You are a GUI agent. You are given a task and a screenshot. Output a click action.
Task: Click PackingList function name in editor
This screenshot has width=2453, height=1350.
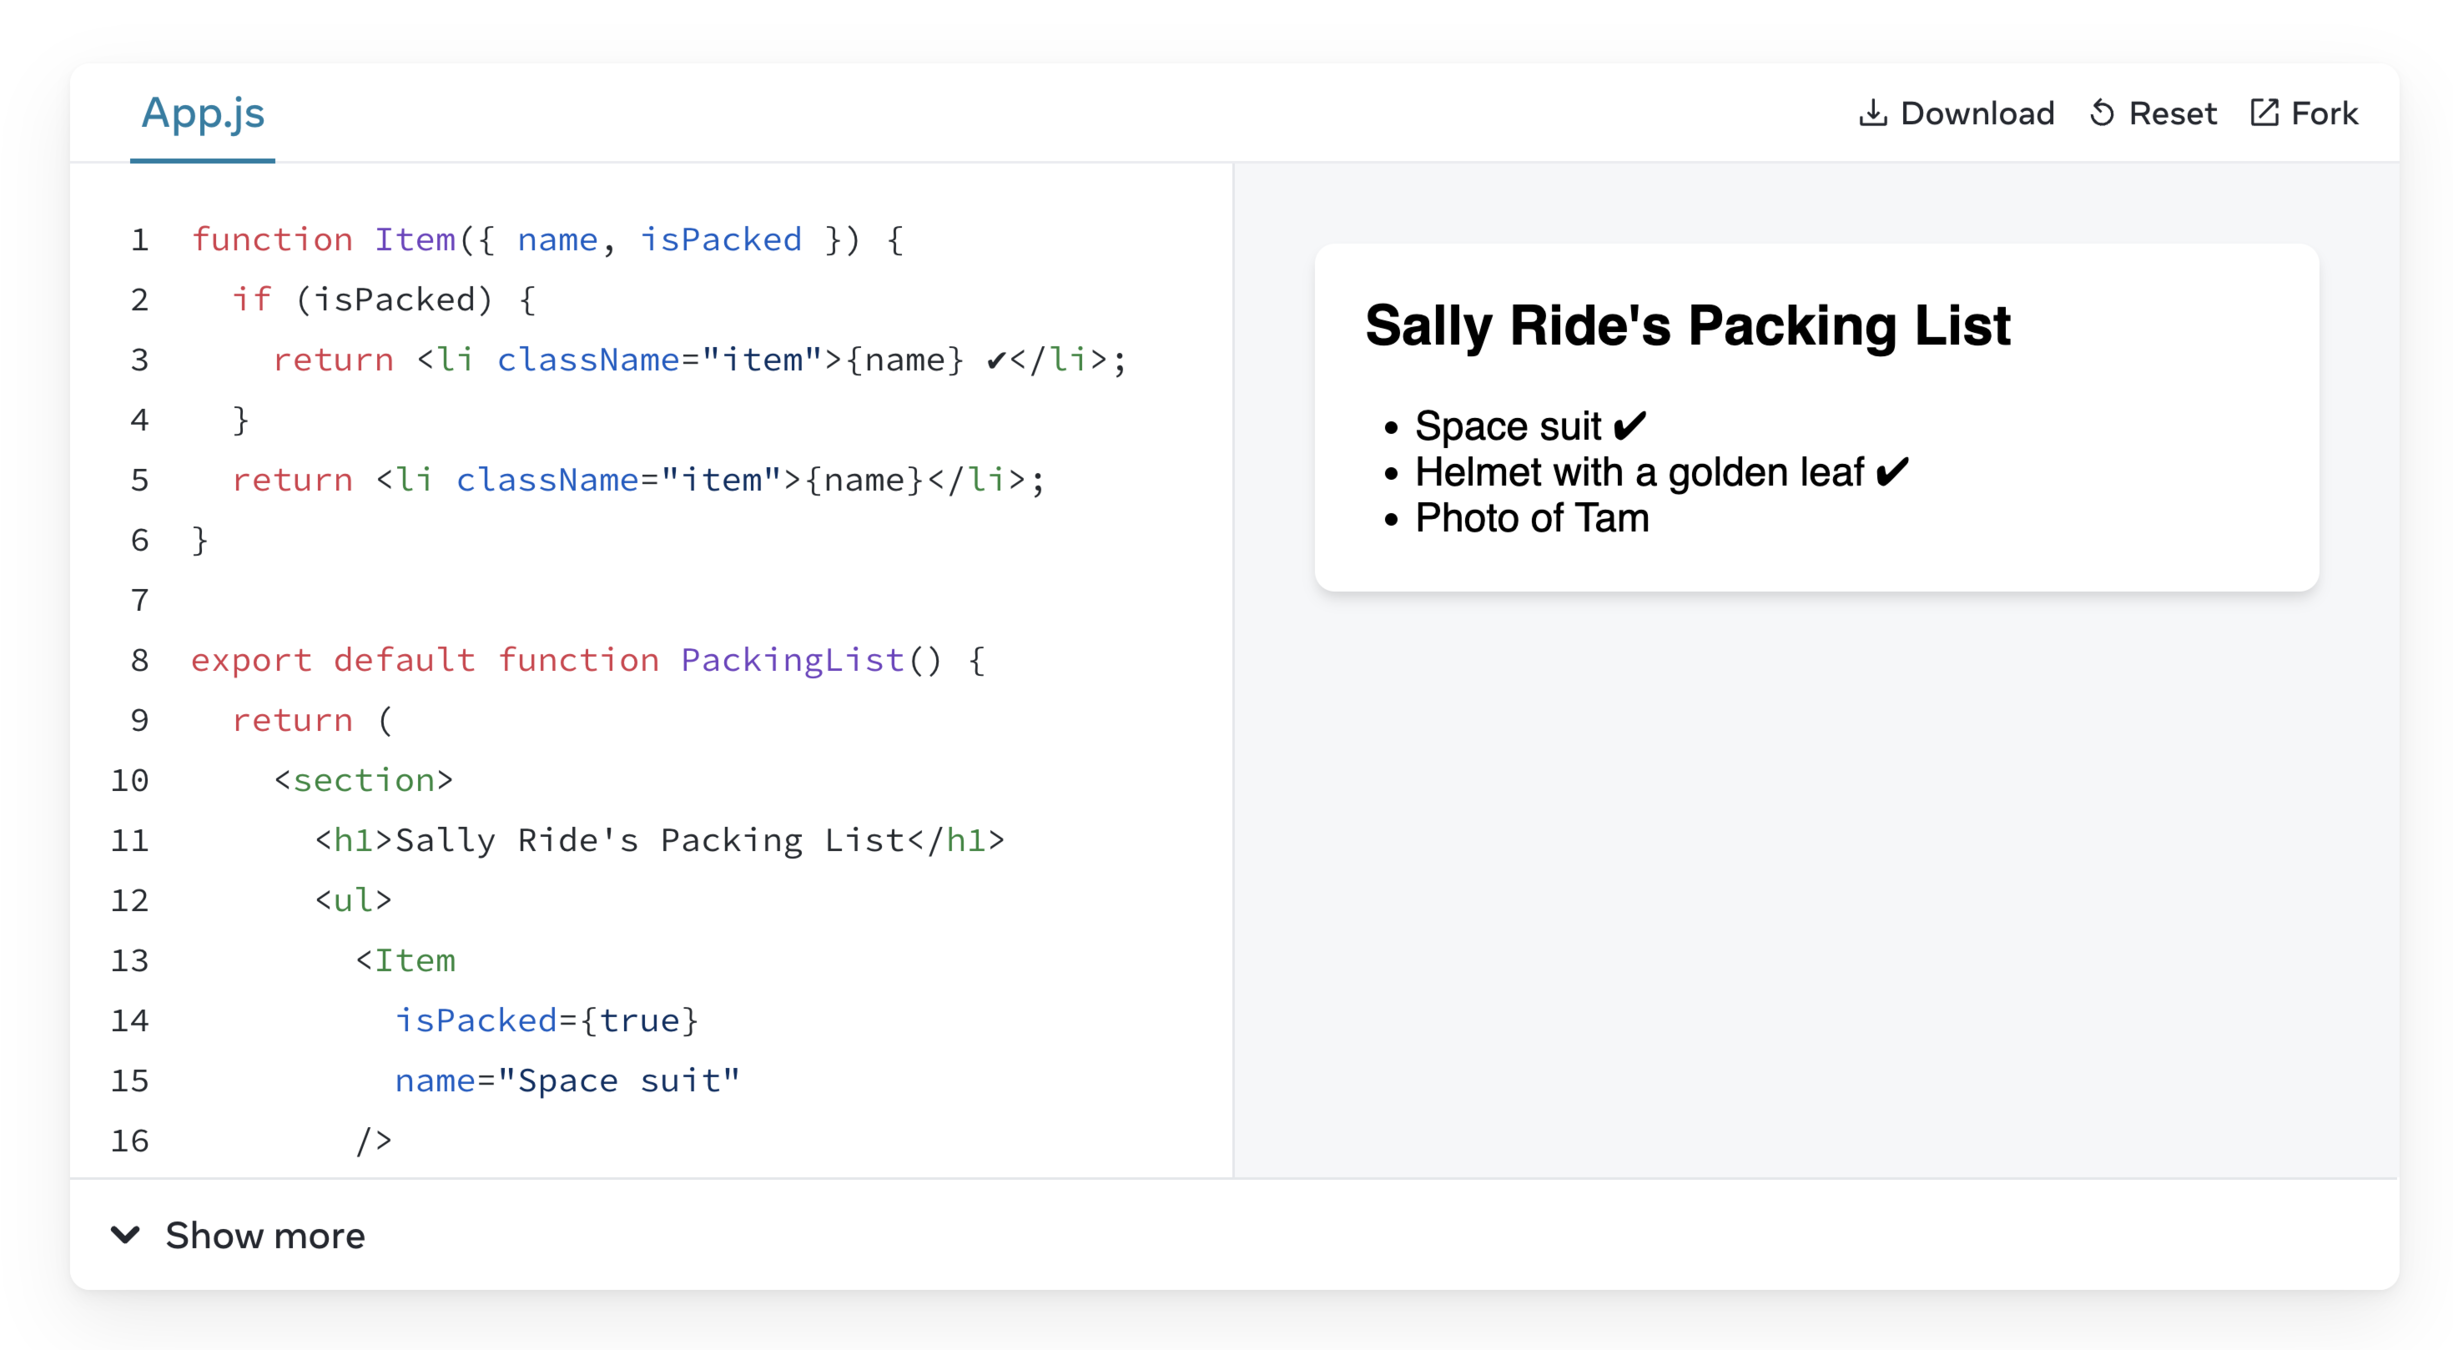click(792, 660)
